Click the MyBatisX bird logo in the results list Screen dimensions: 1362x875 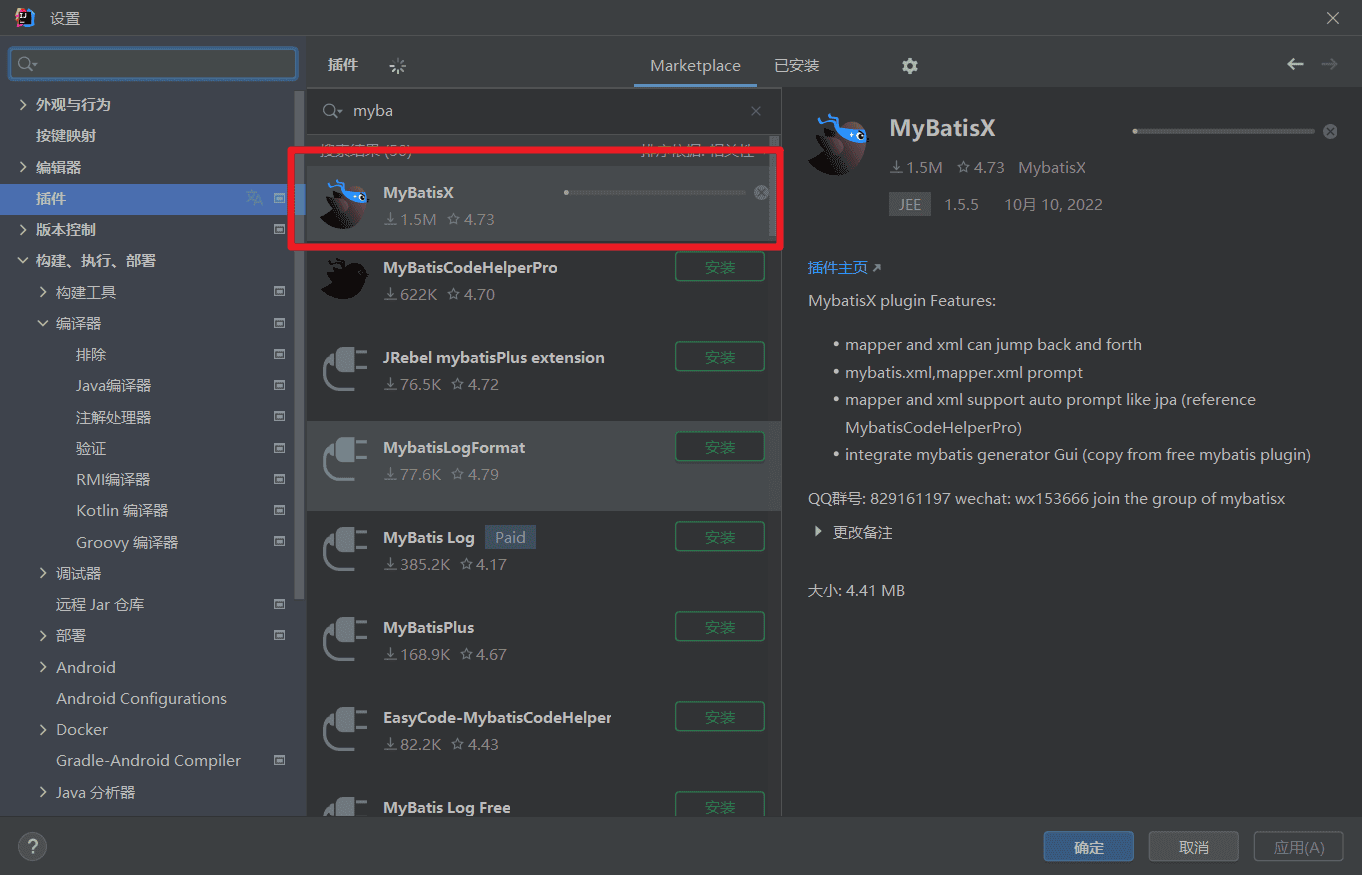[345, 204]
